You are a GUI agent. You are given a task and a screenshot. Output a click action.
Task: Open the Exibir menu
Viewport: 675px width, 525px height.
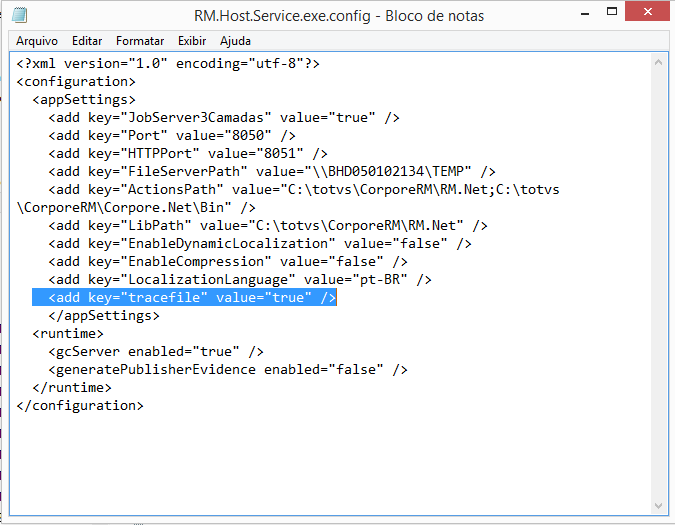[192, 41]
